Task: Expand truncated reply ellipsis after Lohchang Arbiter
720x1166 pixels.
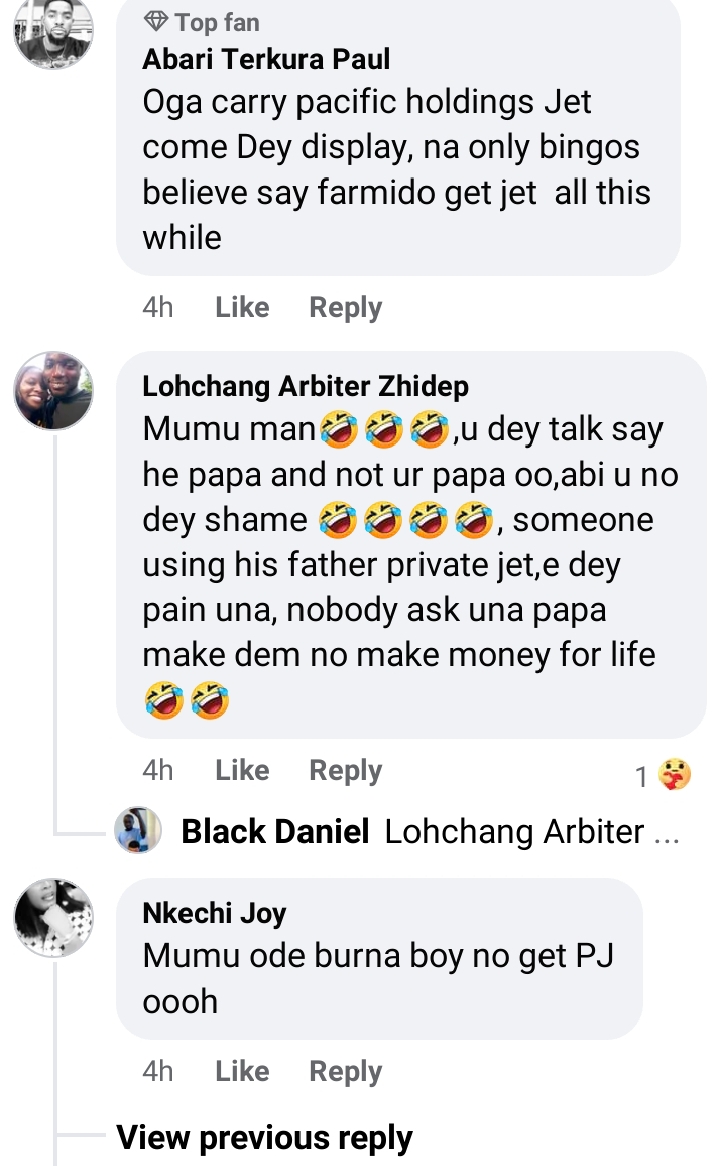Action: point(666,832)
